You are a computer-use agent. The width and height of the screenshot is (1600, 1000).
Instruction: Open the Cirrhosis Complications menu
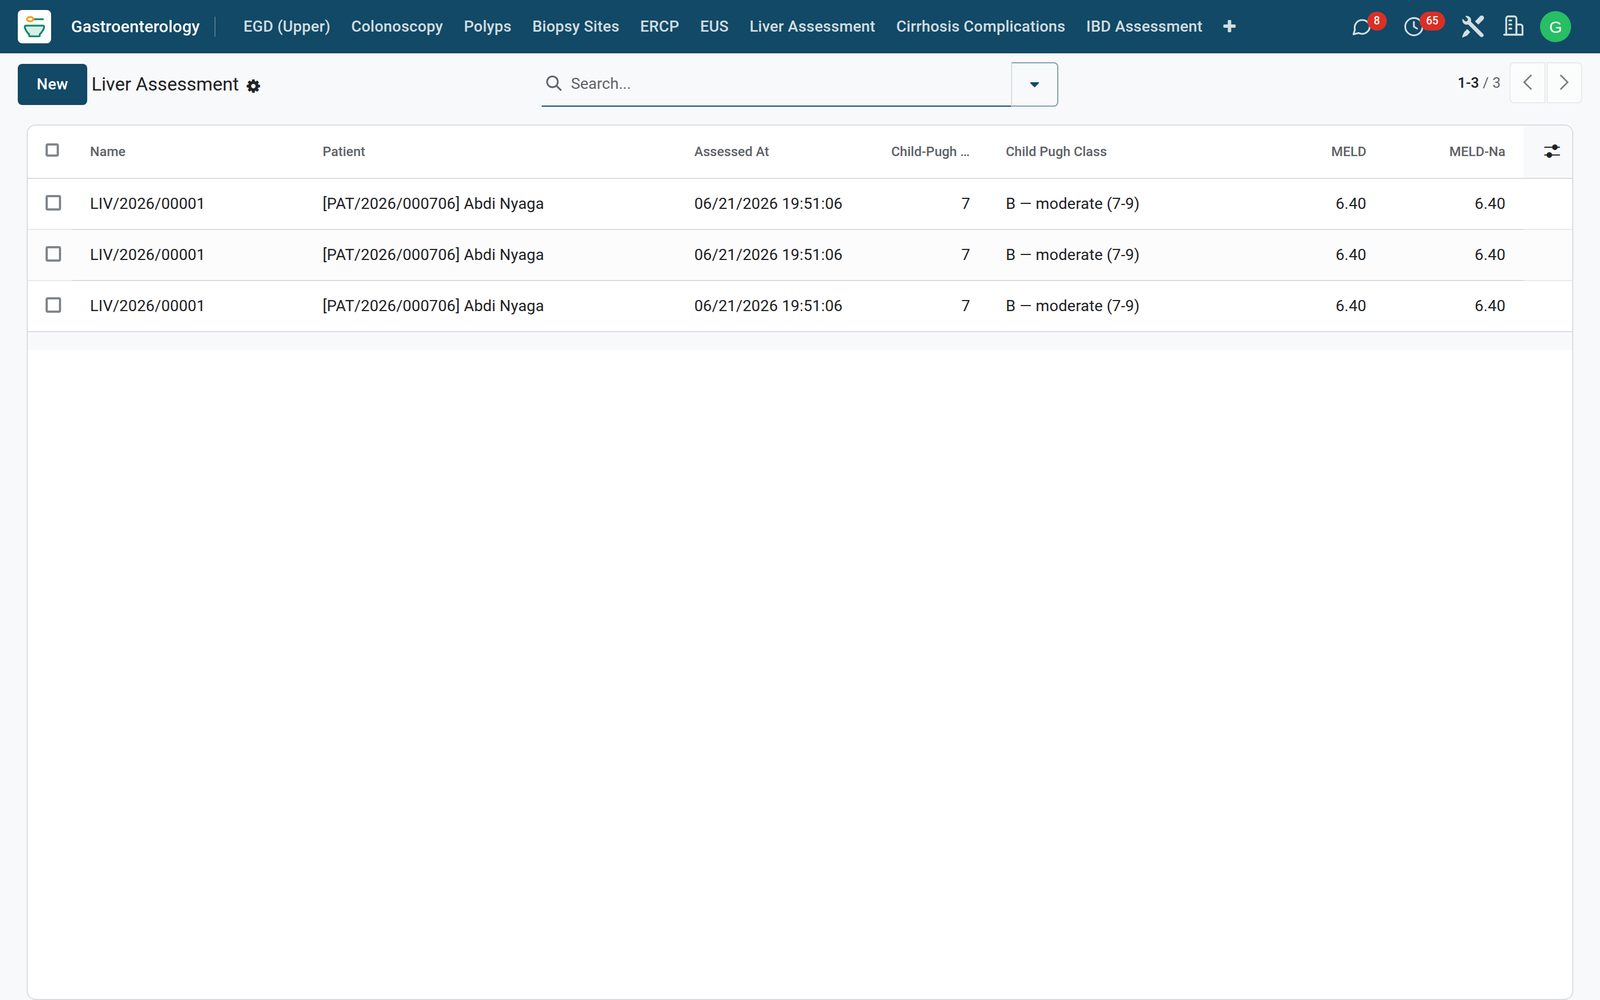[980, 26]
